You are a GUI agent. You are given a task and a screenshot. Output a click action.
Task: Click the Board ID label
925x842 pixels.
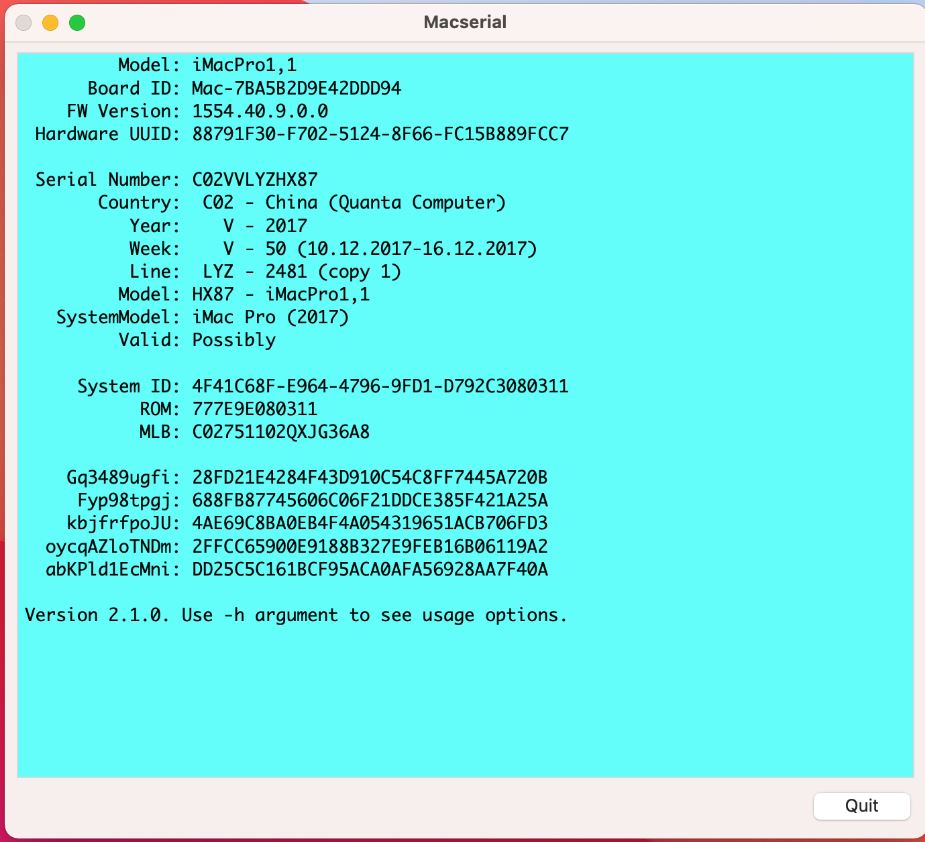pyautogui.click(x=133, y=89)
